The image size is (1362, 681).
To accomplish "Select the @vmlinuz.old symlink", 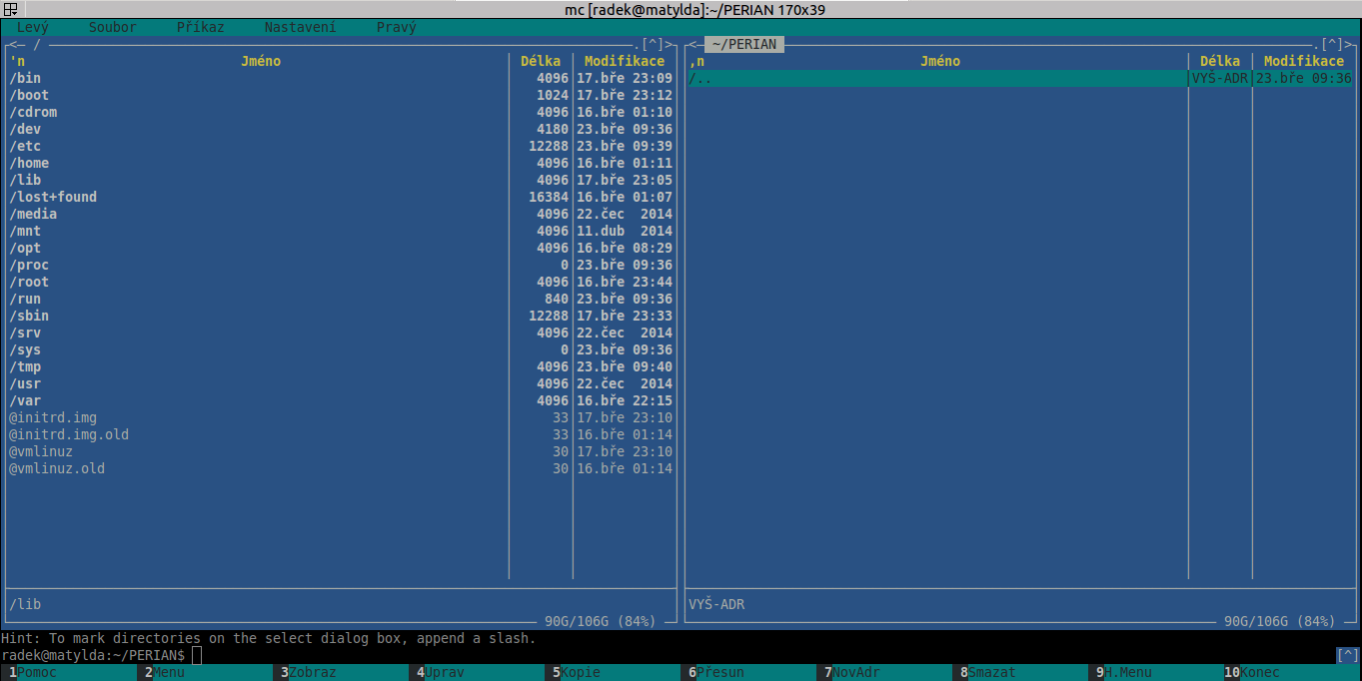I will tap(57, 468).
